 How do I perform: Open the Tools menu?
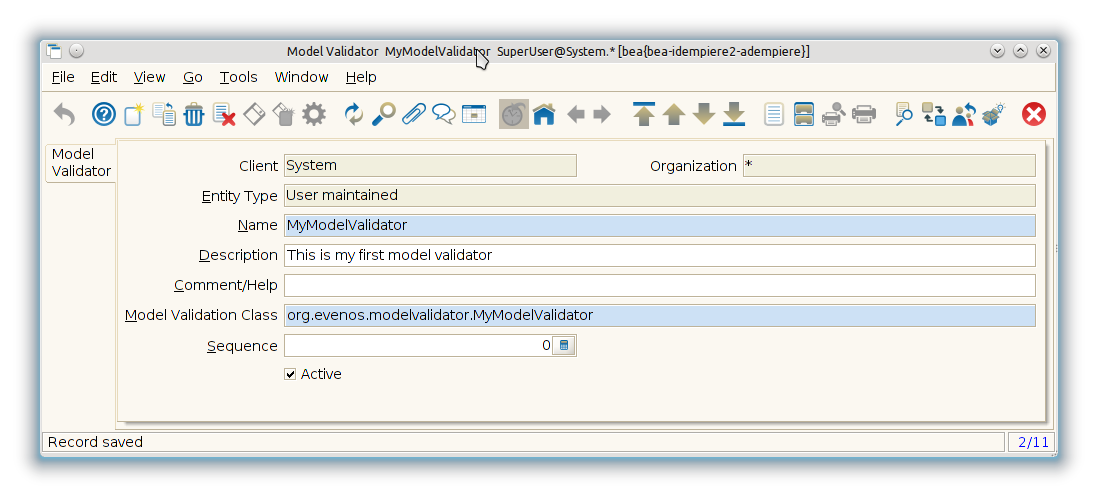(x=238, y=77)
